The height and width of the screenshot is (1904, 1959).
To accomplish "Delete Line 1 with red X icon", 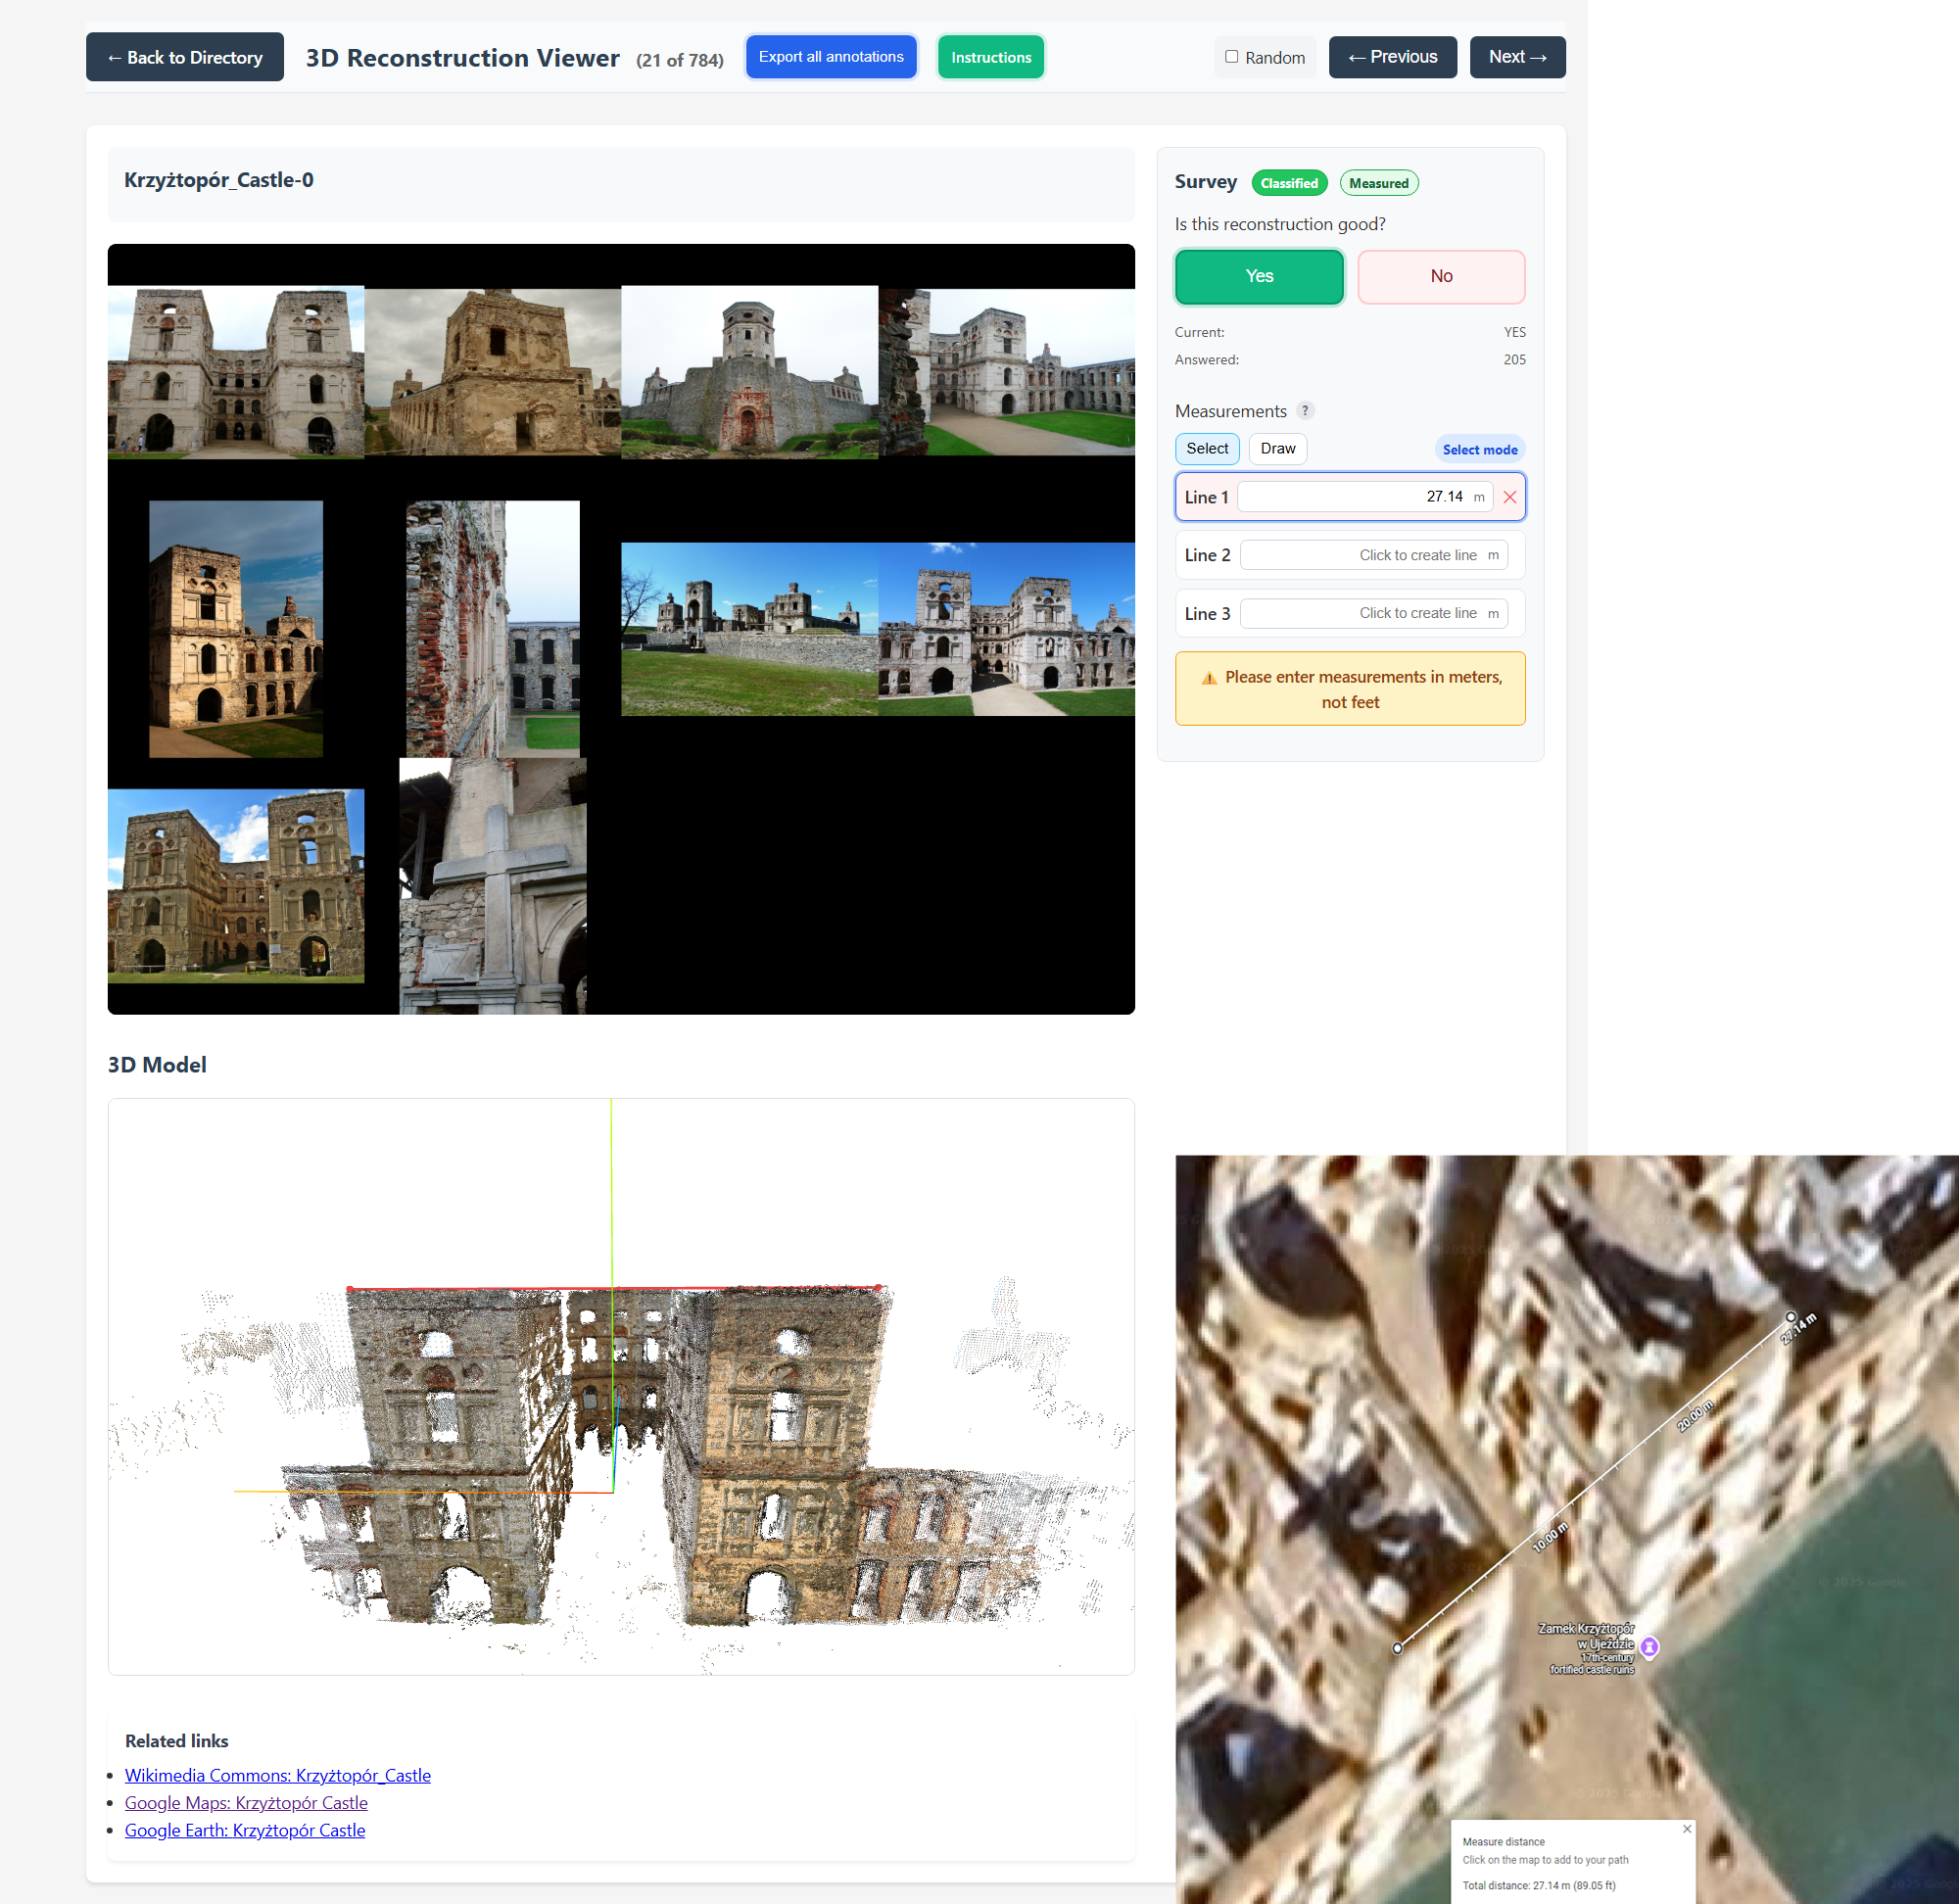I will [1509, 497].
